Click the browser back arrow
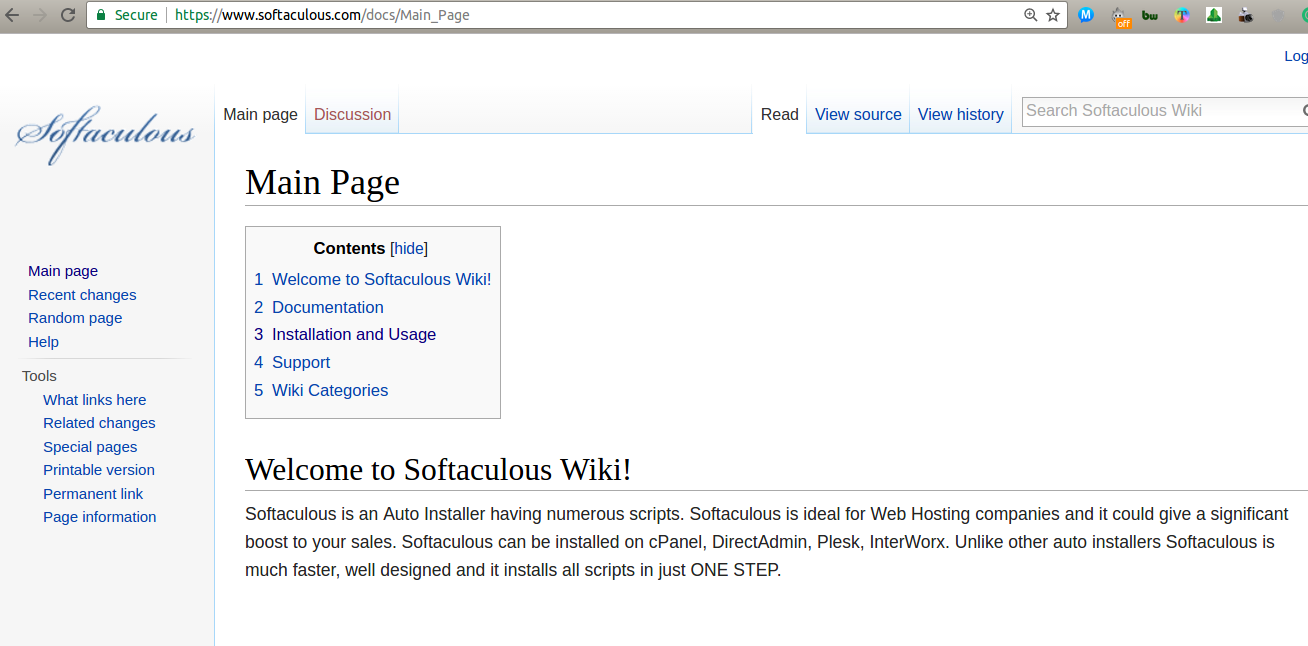 (12, 15)
